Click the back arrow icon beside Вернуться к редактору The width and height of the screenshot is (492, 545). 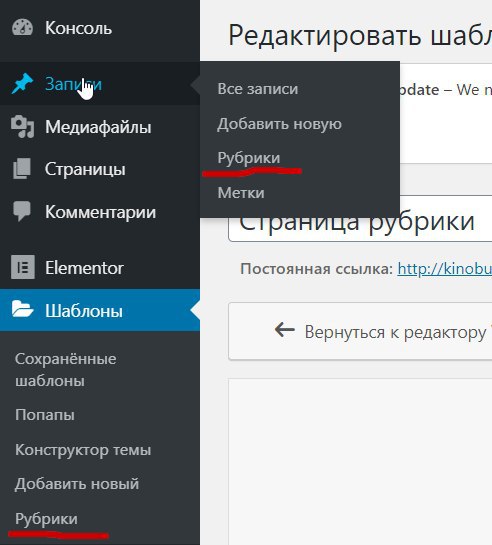point(285,329)
